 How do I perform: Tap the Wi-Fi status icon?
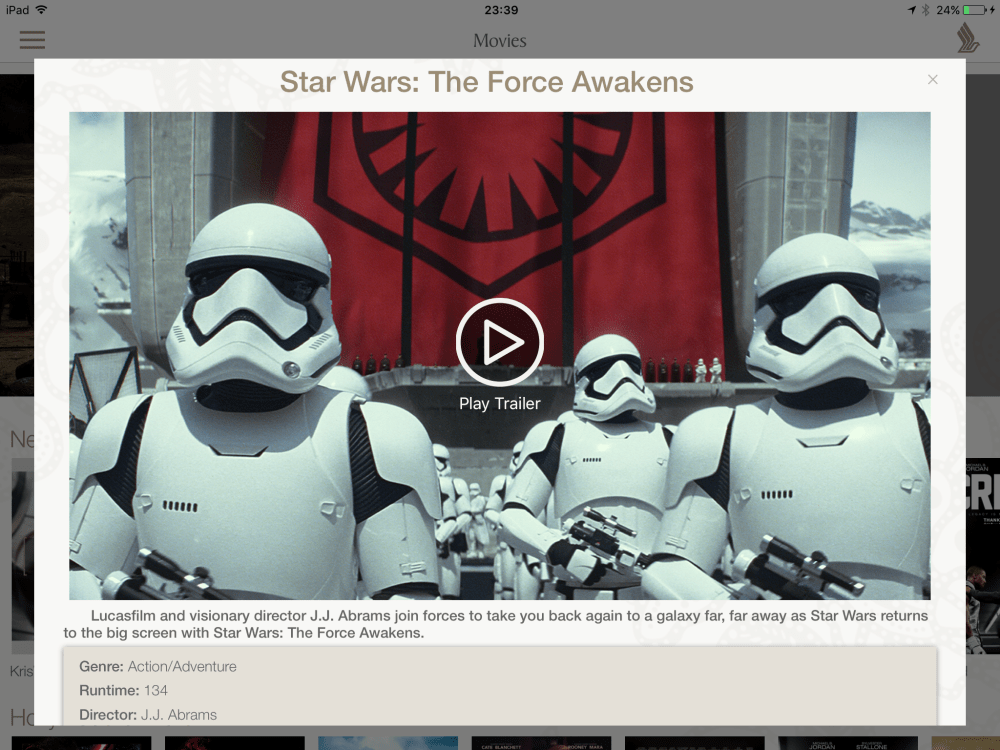[42, 10]
